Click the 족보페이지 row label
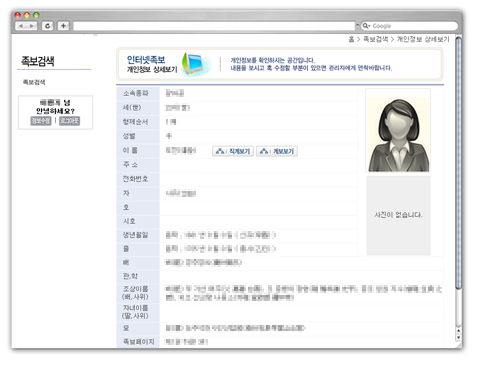Screen dimensions: 485x373 coord(139,342)
